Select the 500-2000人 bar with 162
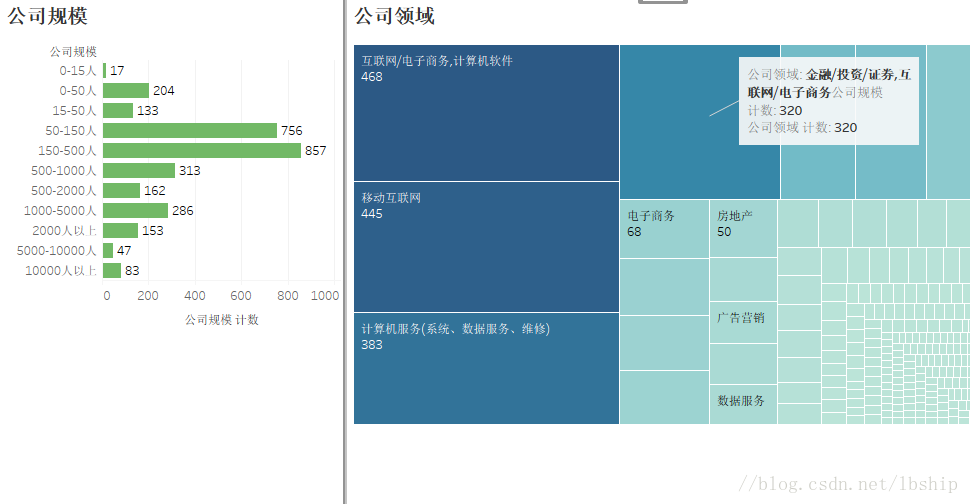 tap(121, 191)
